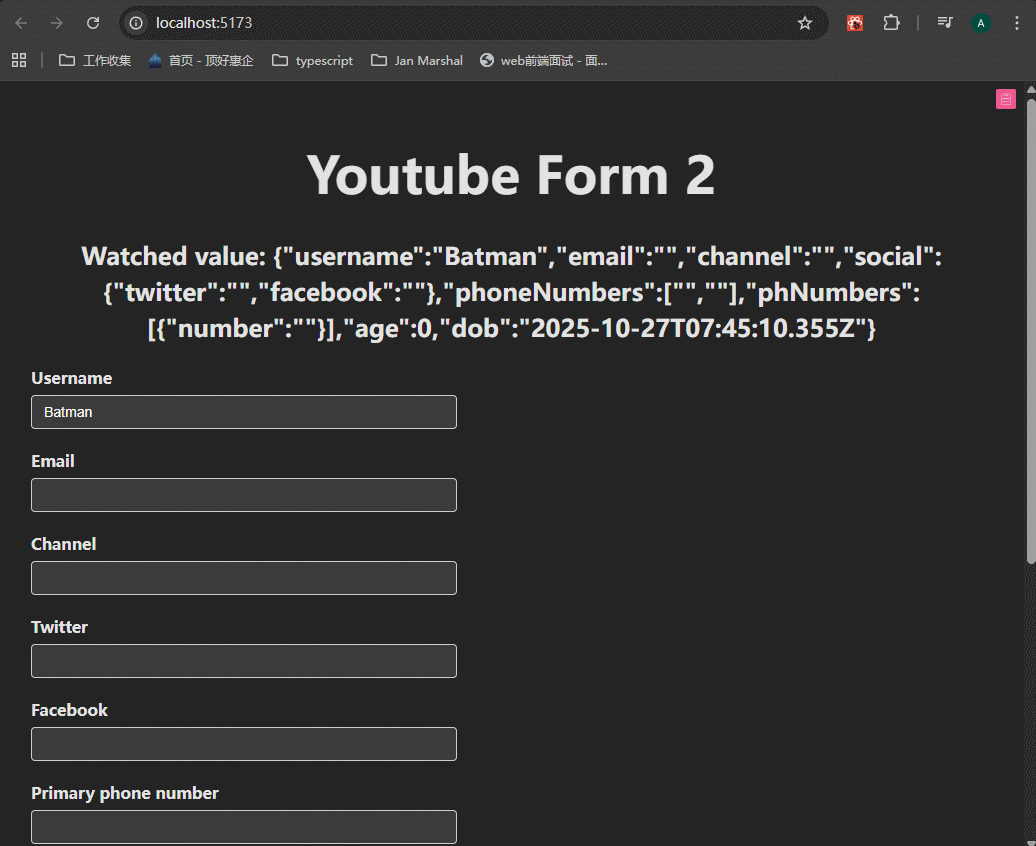Viewport: 1036px width, 846px height.
Task: Expand the Jan Marshal bookmark folder
Action: coord(417,60)
